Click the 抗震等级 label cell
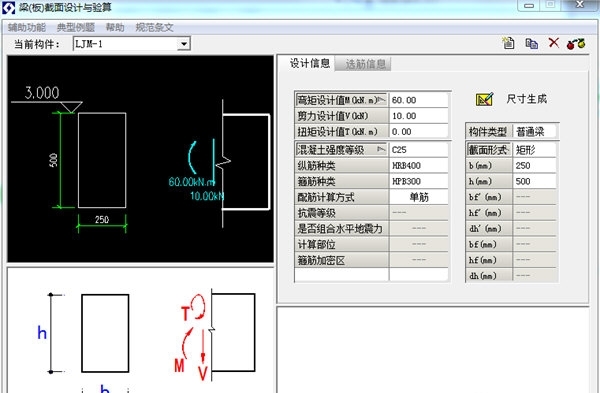The height and width of the screenshot is (393, 600). point(342,213)
